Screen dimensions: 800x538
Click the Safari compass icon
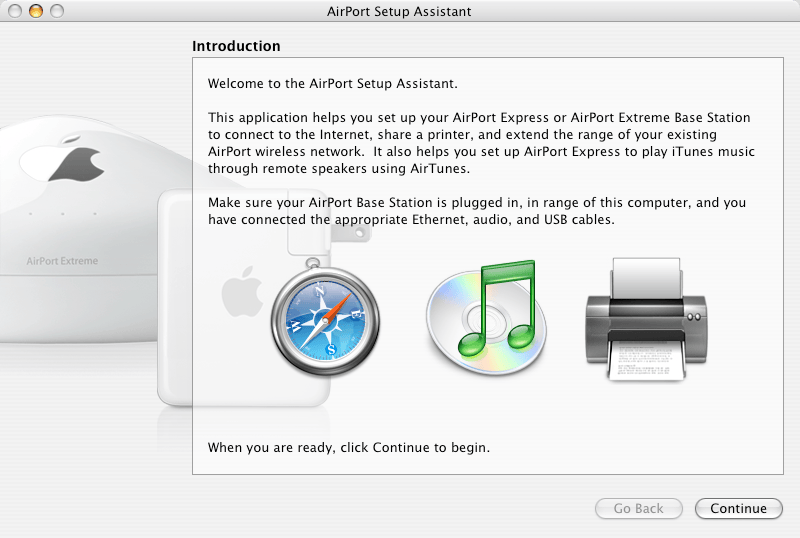(x=325, y=319)
